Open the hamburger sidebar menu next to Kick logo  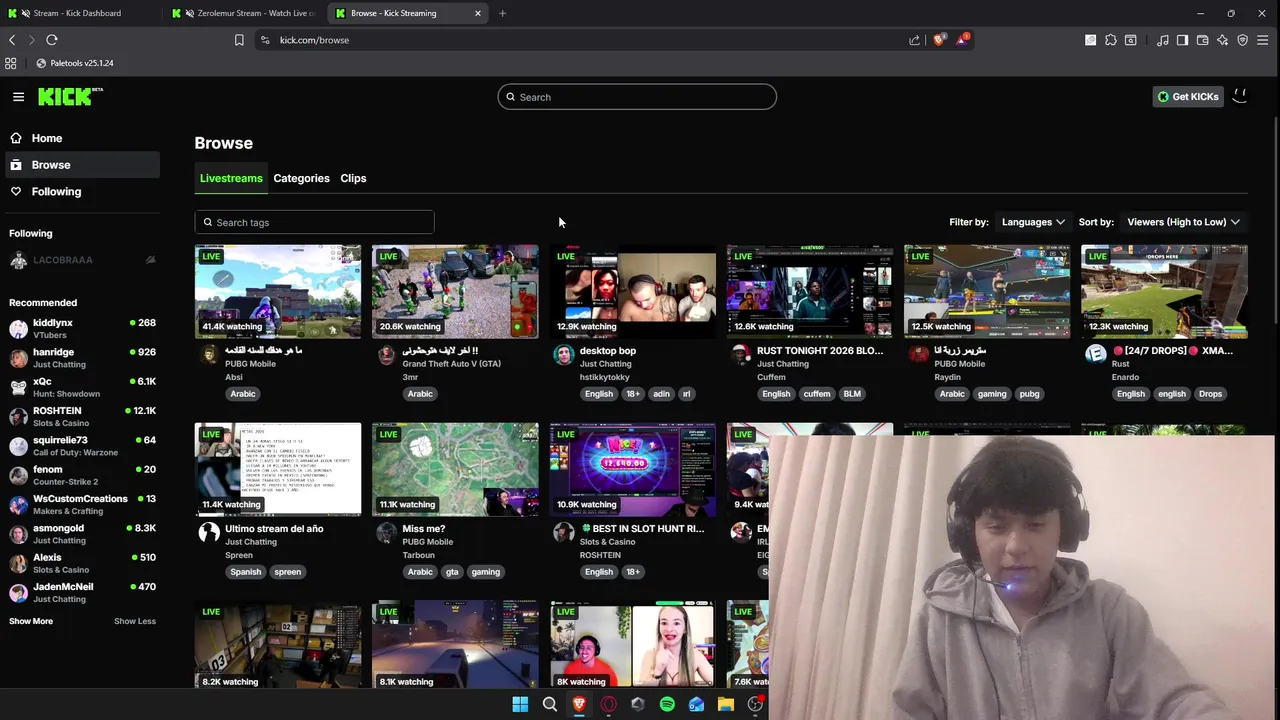click(x=18, y=97)
